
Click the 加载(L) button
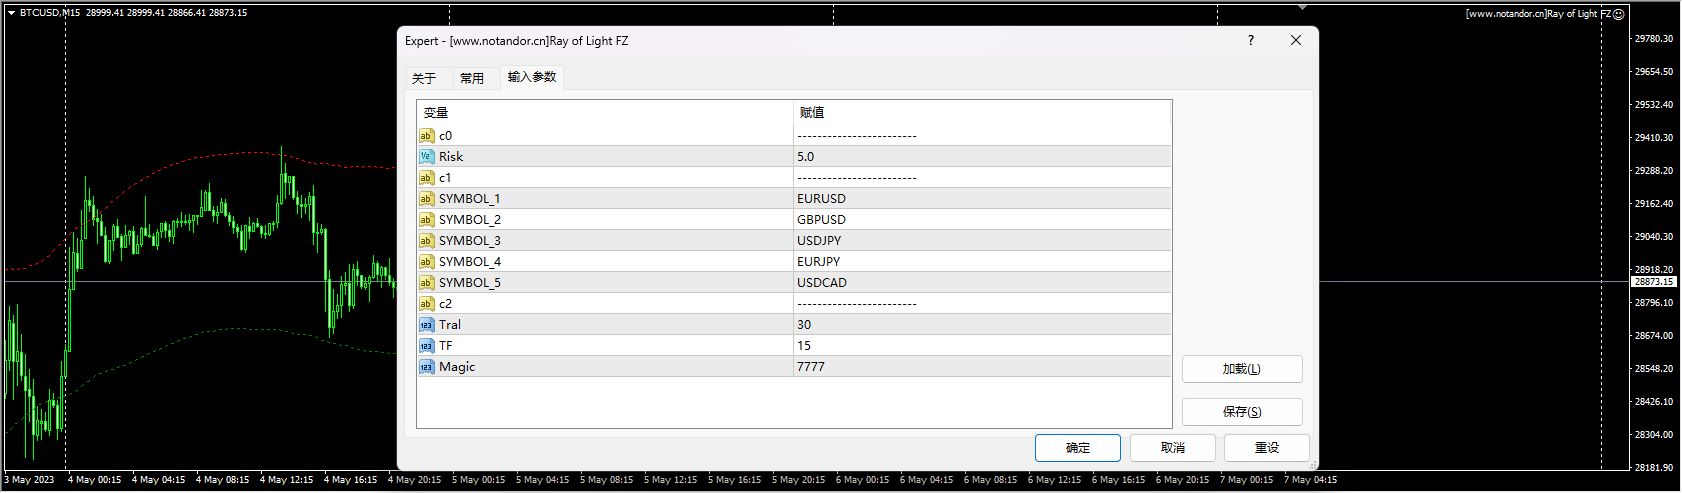point(1242,369)
